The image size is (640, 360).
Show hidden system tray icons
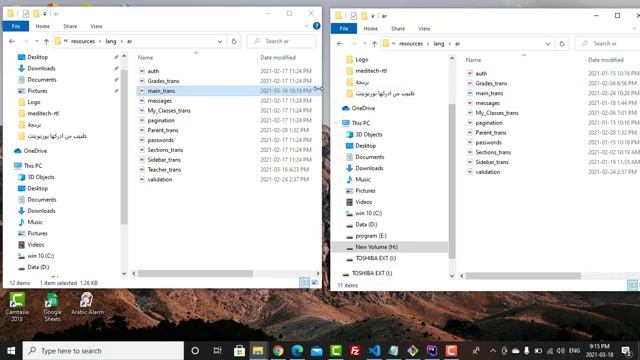tap(493, 351)
